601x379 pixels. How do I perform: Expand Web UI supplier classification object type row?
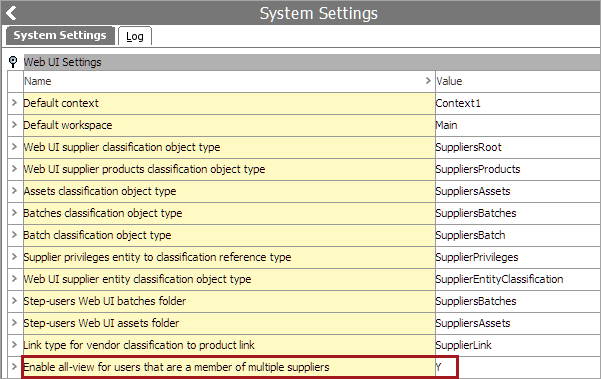tap(15, 147)
